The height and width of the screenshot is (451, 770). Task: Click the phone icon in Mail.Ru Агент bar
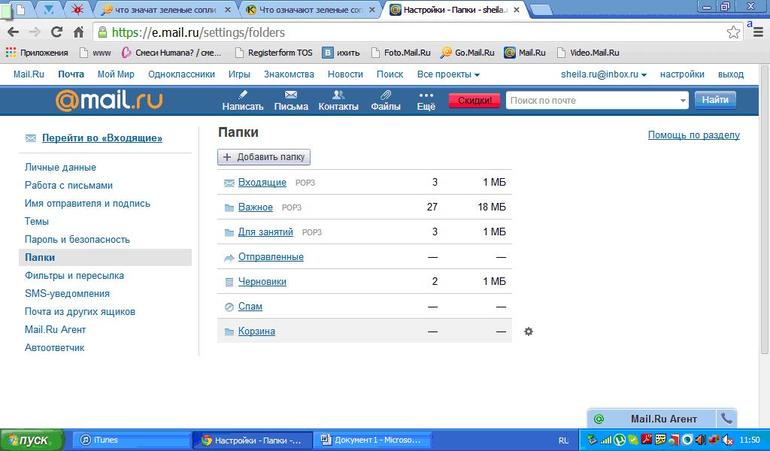click(x=727, y=418)
